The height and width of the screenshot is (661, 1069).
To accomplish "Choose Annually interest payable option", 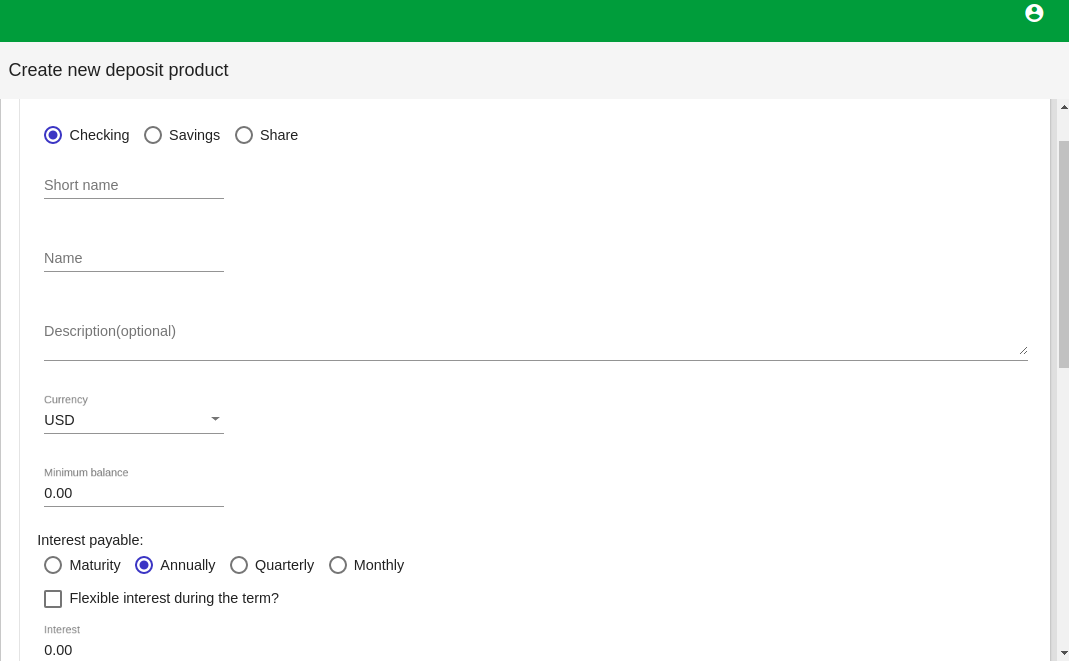I will (x=175, y=565).
